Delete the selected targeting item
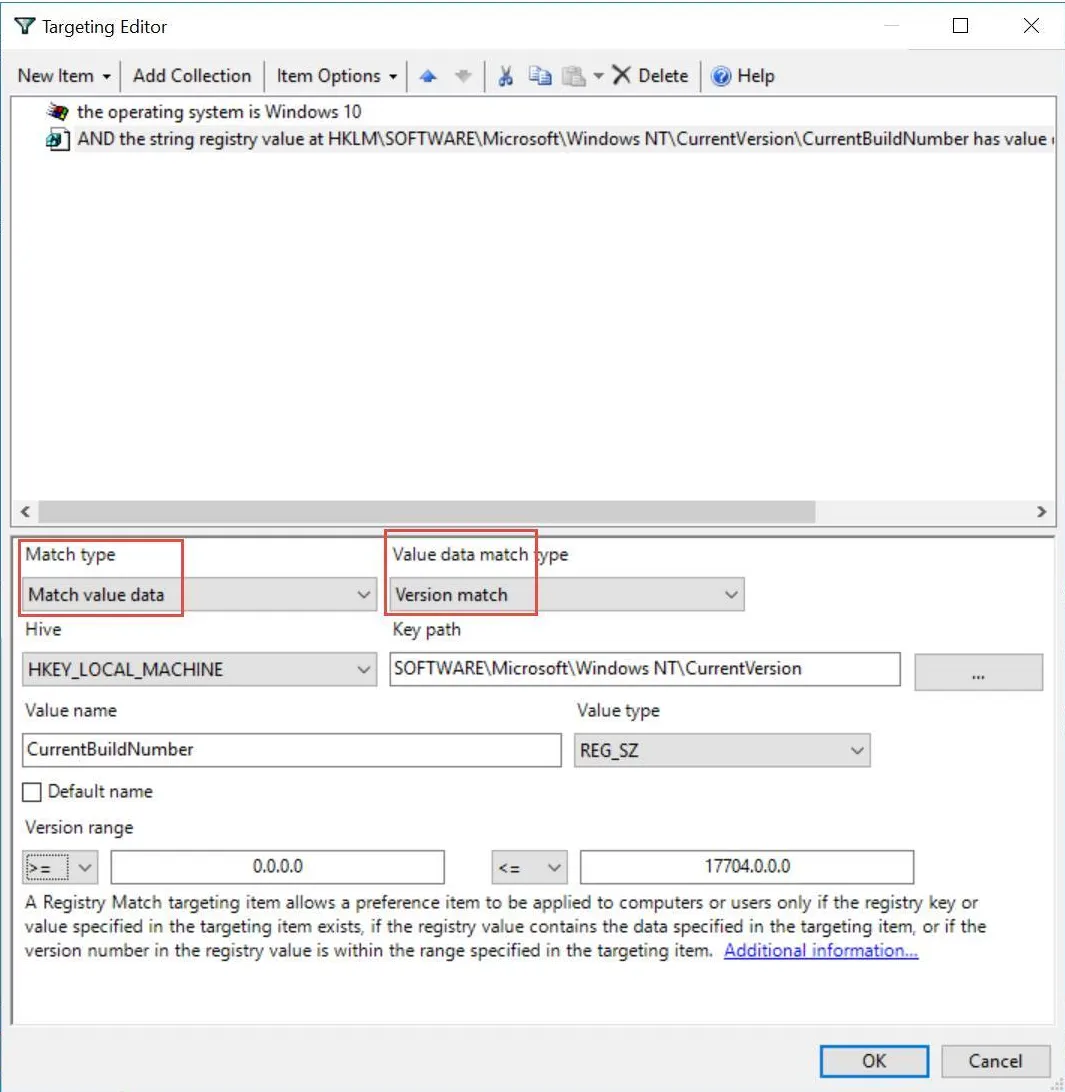Image resolution: width=1065 pixels, height=1092 pixels. [650, 76]
